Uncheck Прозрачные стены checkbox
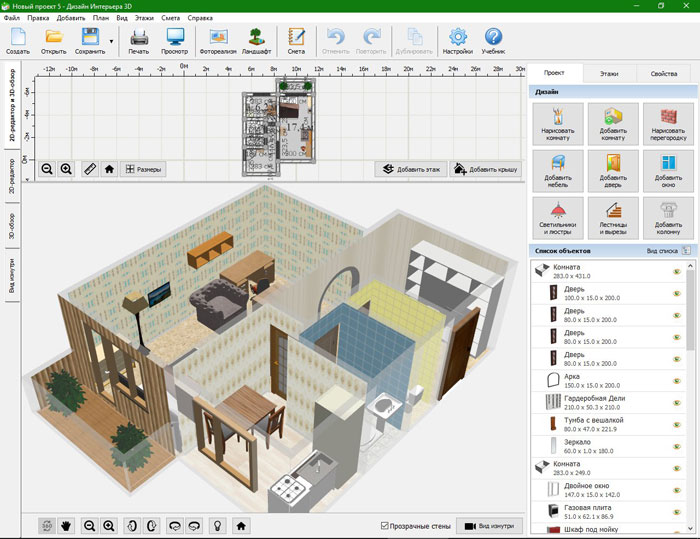 [x=384, y=526]
